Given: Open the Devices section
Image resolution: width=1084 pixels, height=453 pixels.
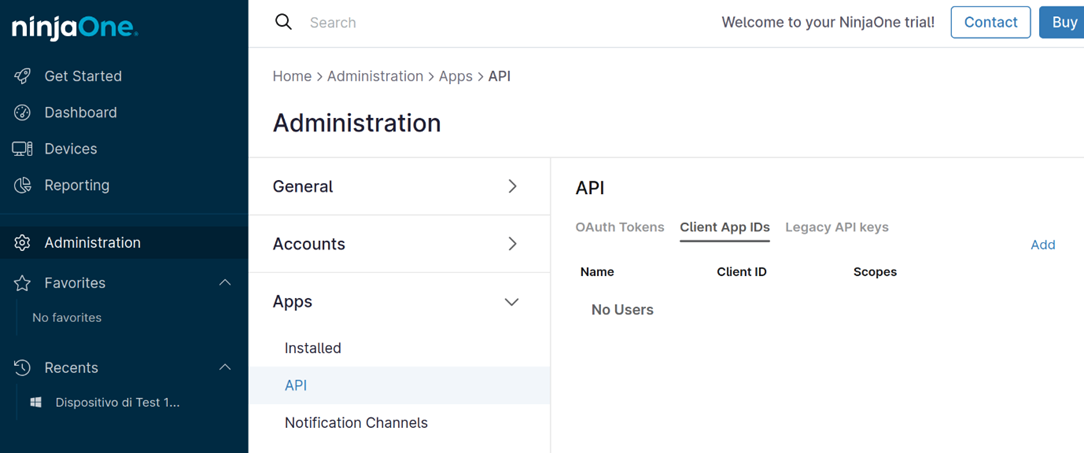Looking at the screenshot, I should (71, 149).
